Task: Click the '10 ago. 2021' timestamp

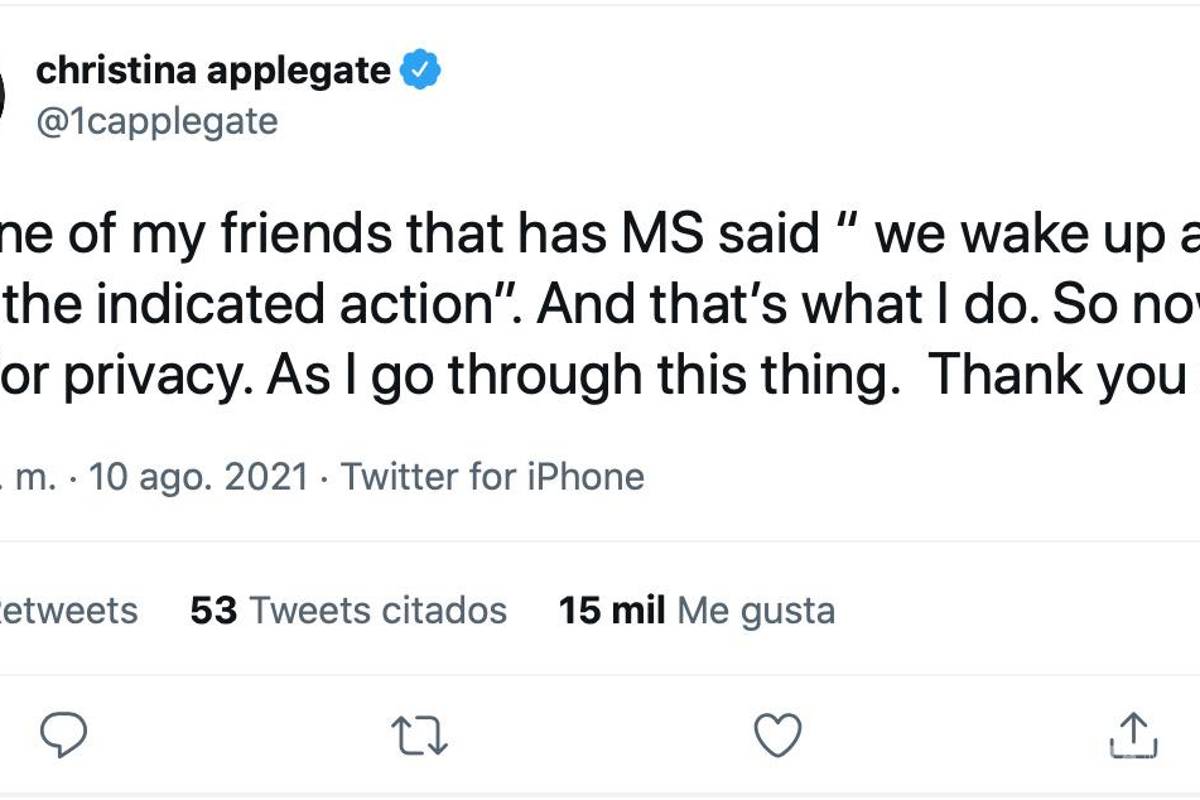Action: (200, 477)
